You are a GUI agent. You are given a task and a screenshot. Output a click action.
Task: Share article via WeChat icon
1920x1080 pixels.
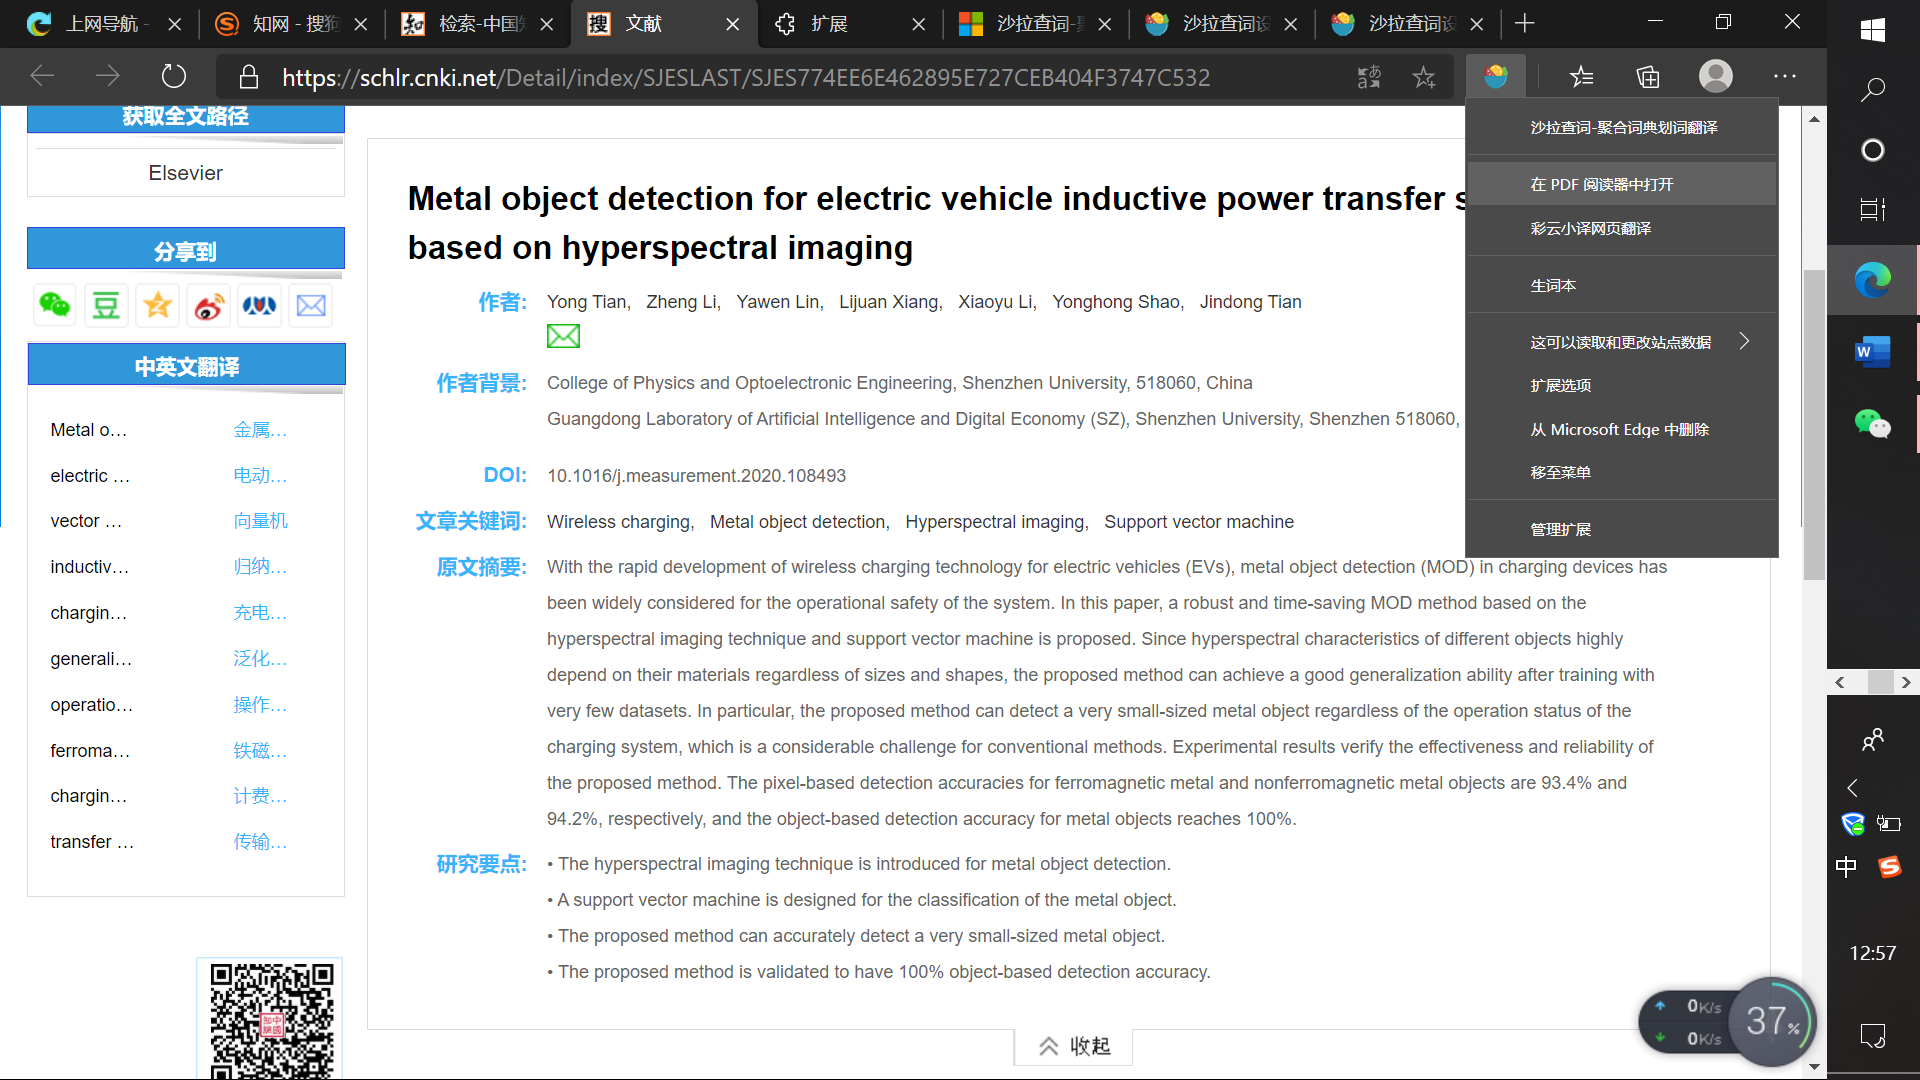(54, 305)
